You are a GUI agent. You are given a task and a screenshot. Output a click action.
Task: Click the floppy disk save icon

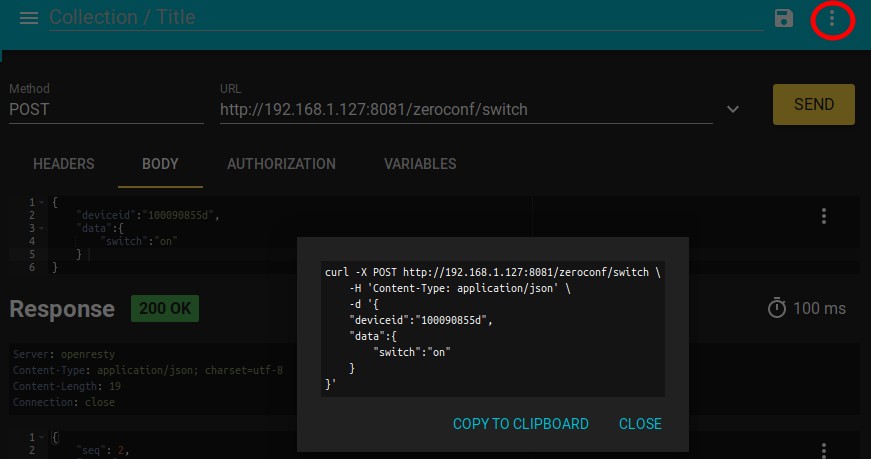tap(784, 18)
